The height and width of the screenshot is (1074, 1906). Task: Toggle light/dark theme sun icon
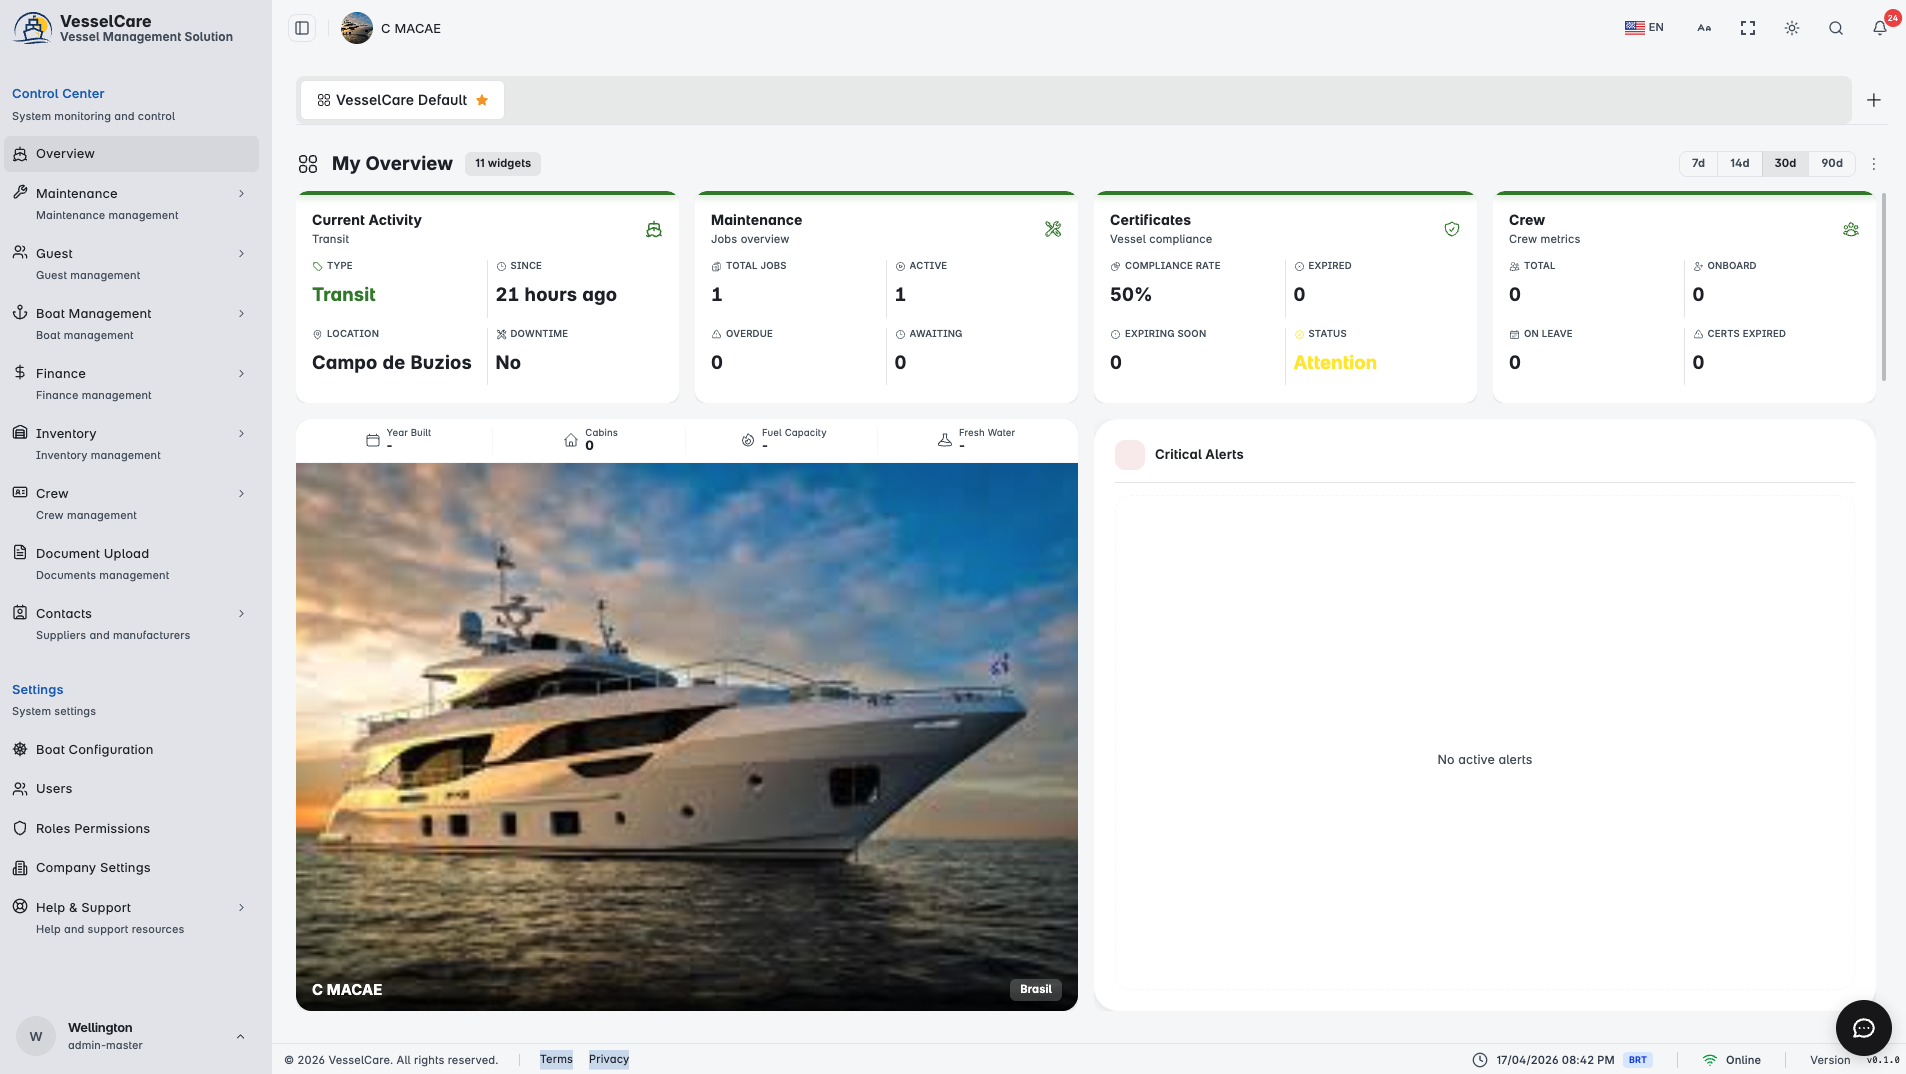[1792, 28]
